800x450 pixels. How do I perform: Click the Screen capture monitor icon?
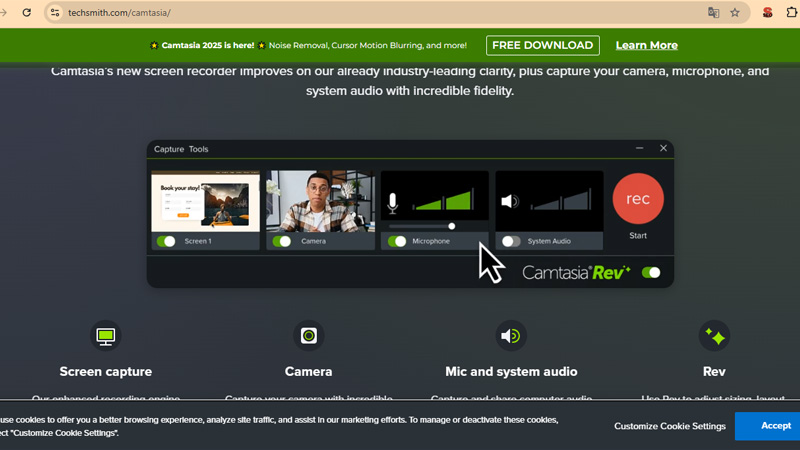[x=106, y=336]
